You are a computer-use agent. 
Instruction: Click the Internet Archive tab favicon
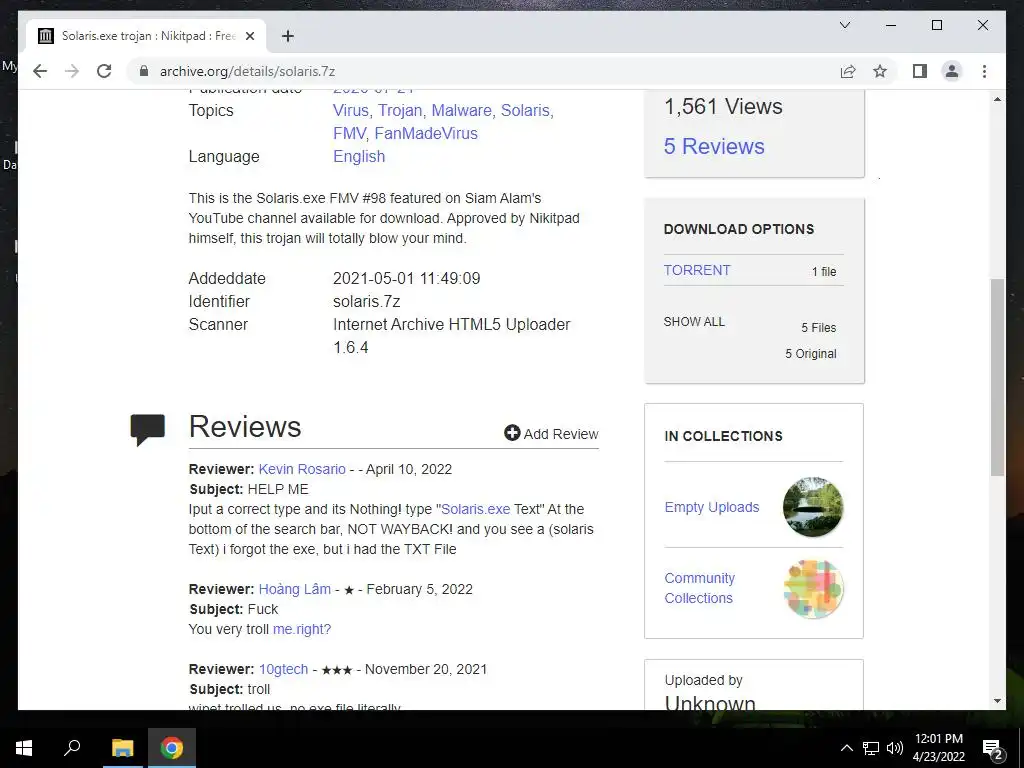tap(46, 36)
